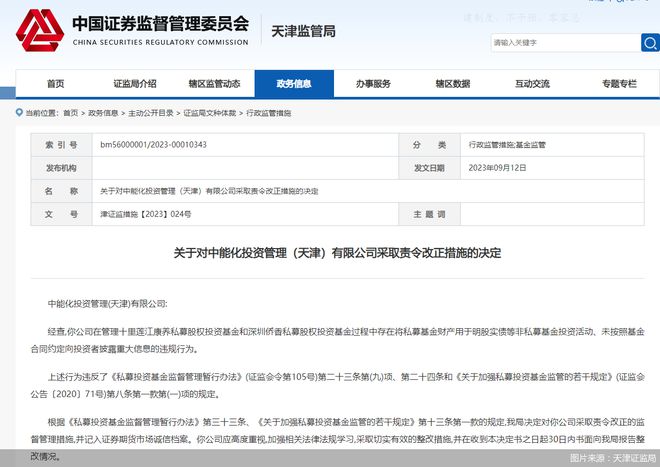Screen dimensions: 660x467
Task: Click the document number 津证监措施【2023】024号
Action: click(146, 214)
